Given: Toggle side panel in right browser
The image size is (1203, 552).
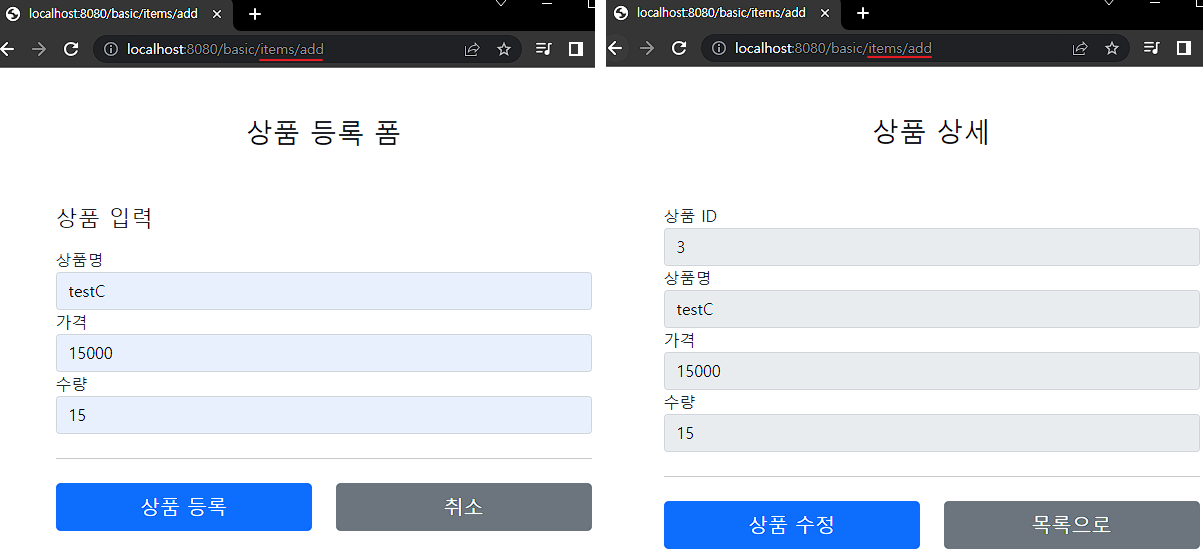Looking at the screenshot, I should pos(1184,49).
